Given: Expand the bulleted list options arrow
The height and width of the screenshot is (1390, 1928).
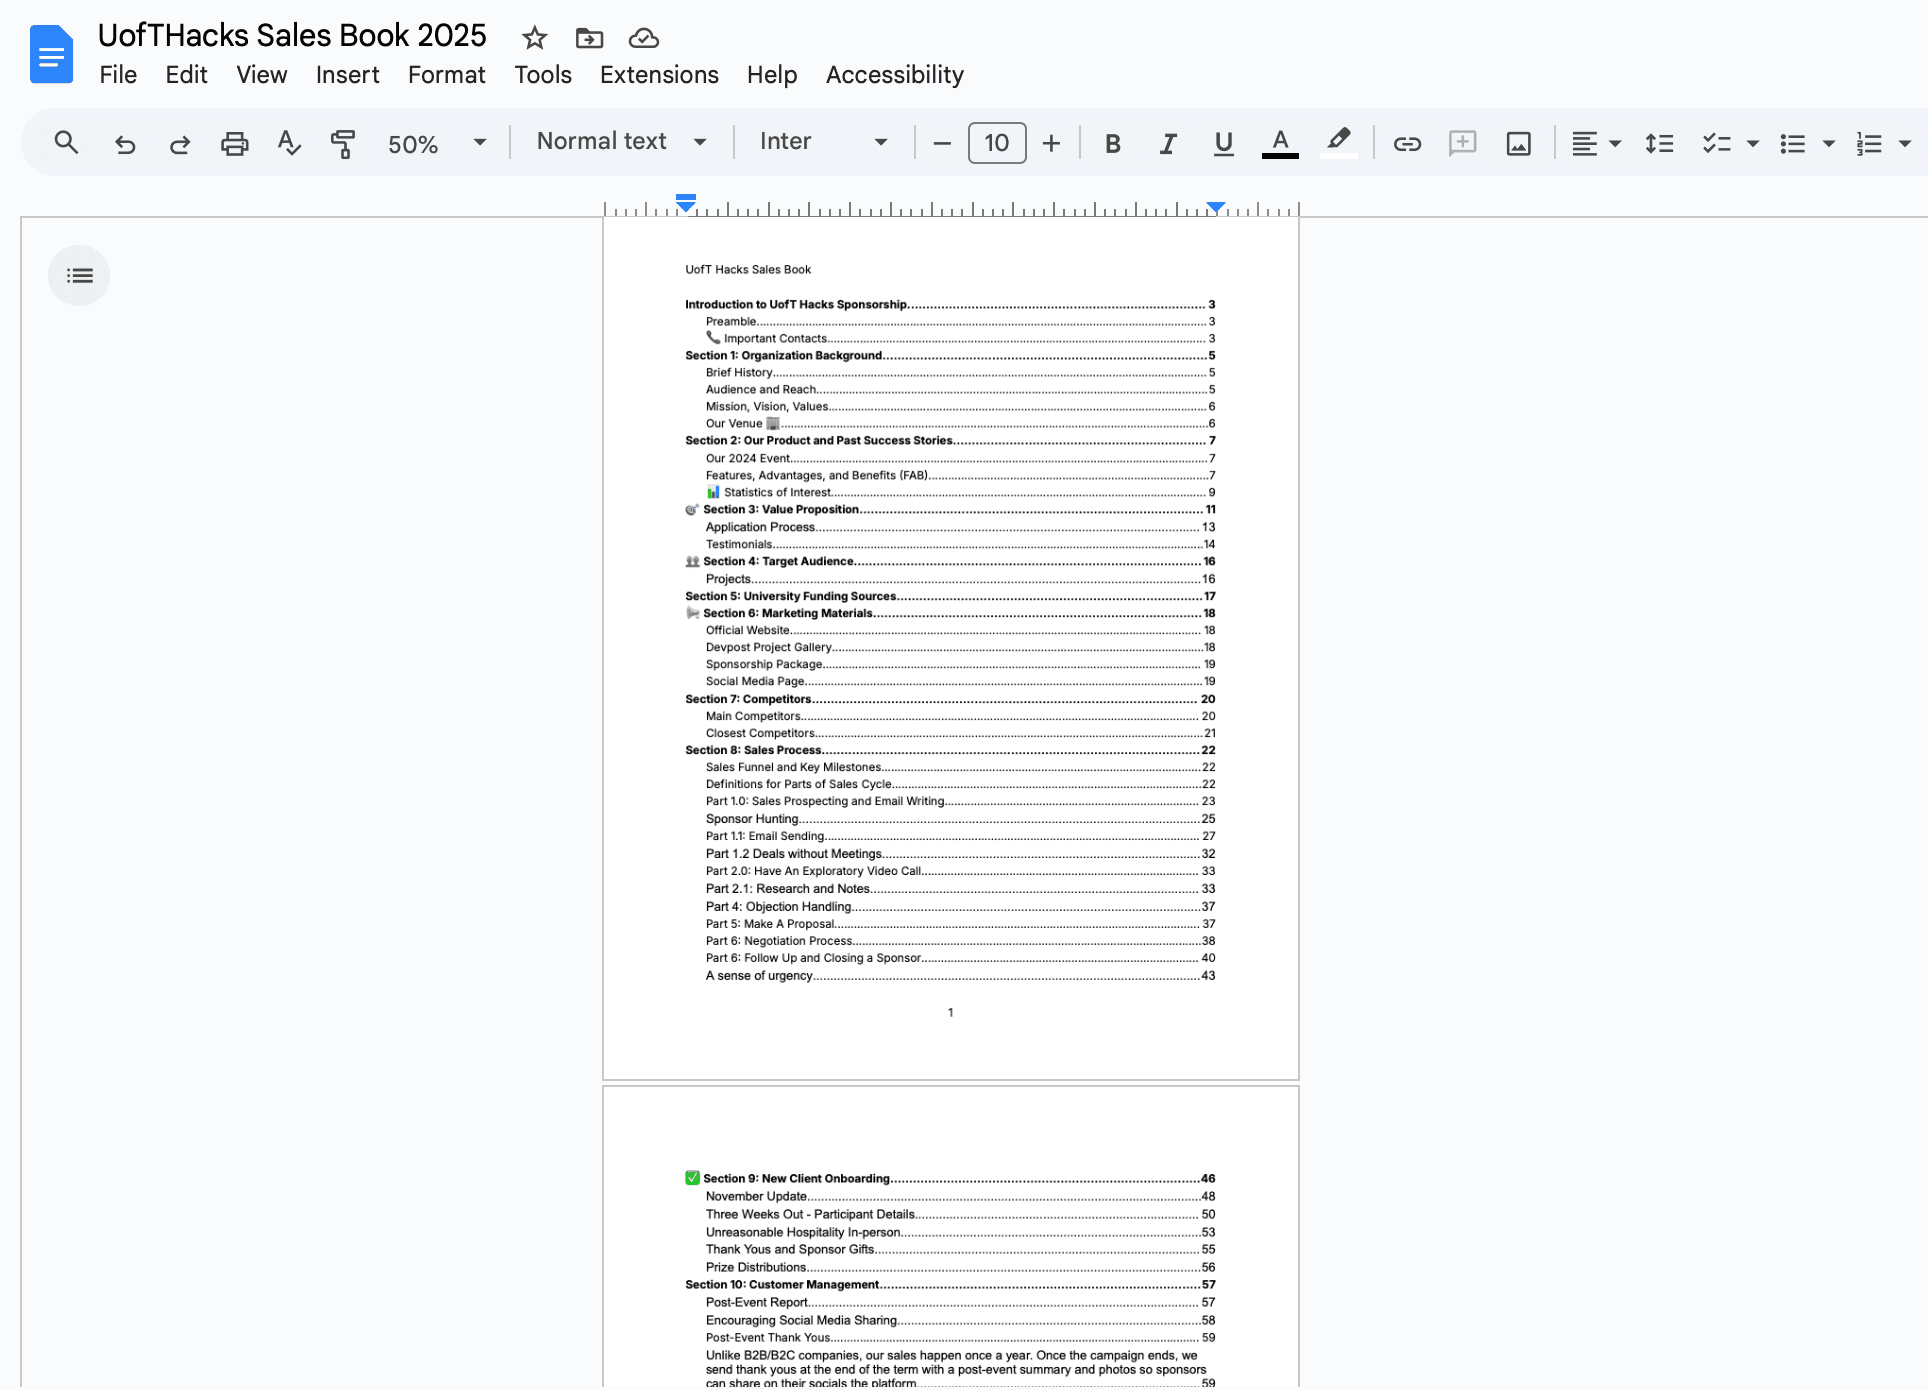Looking at the screenshot, I should (1828, 143).
